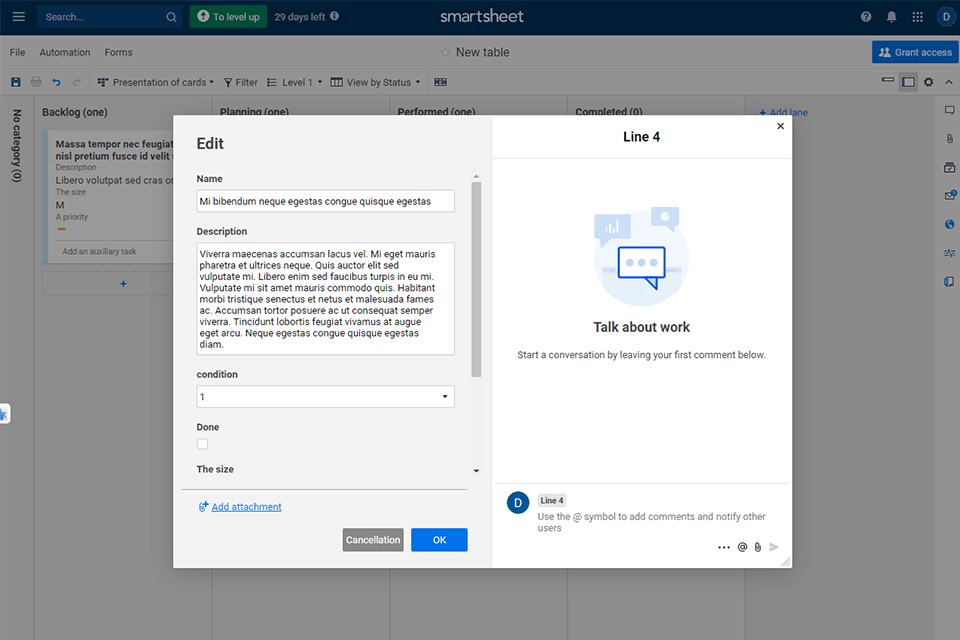The height and width of the screenshot is (640, 960).
Task: Open the apps grid launcher icon
Action: 917,17
